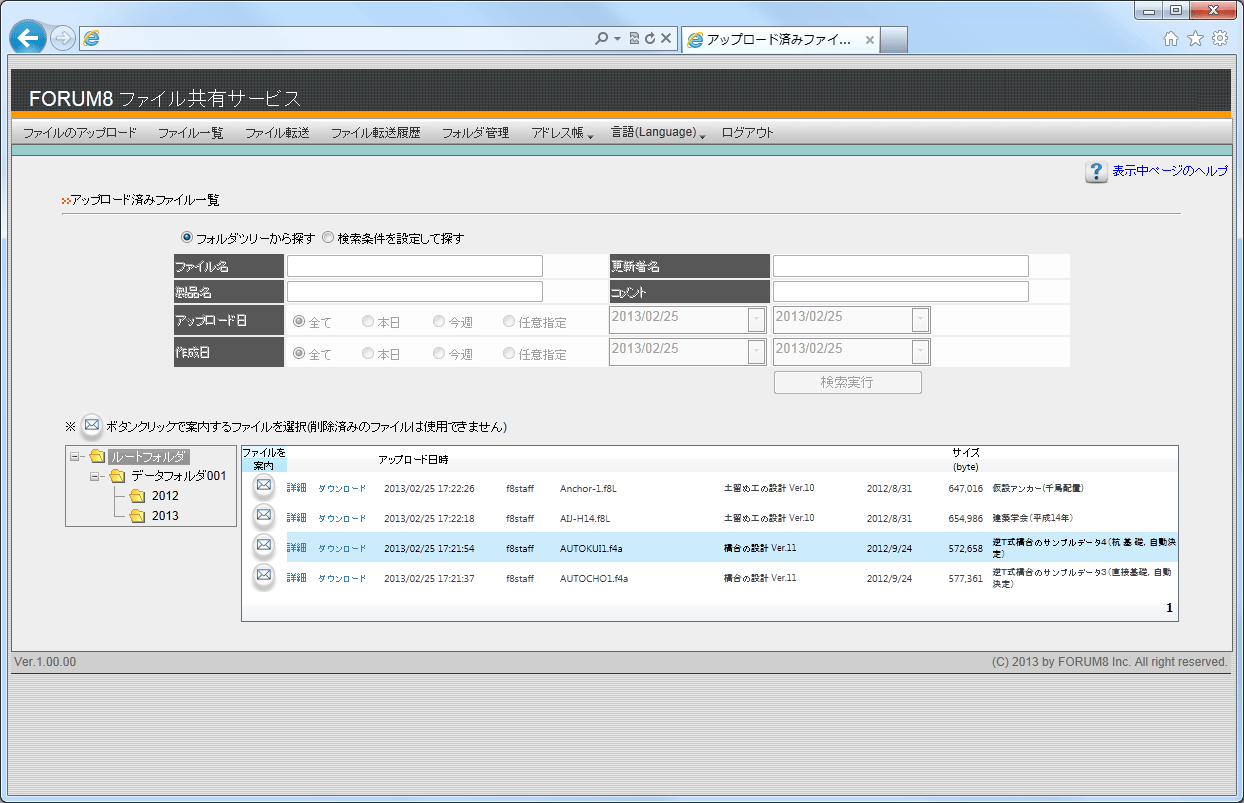The height and width of the screenshot is (803, 1244).
Task: Select 任意指定 radio for アップロード日
Action: (509, 322)
